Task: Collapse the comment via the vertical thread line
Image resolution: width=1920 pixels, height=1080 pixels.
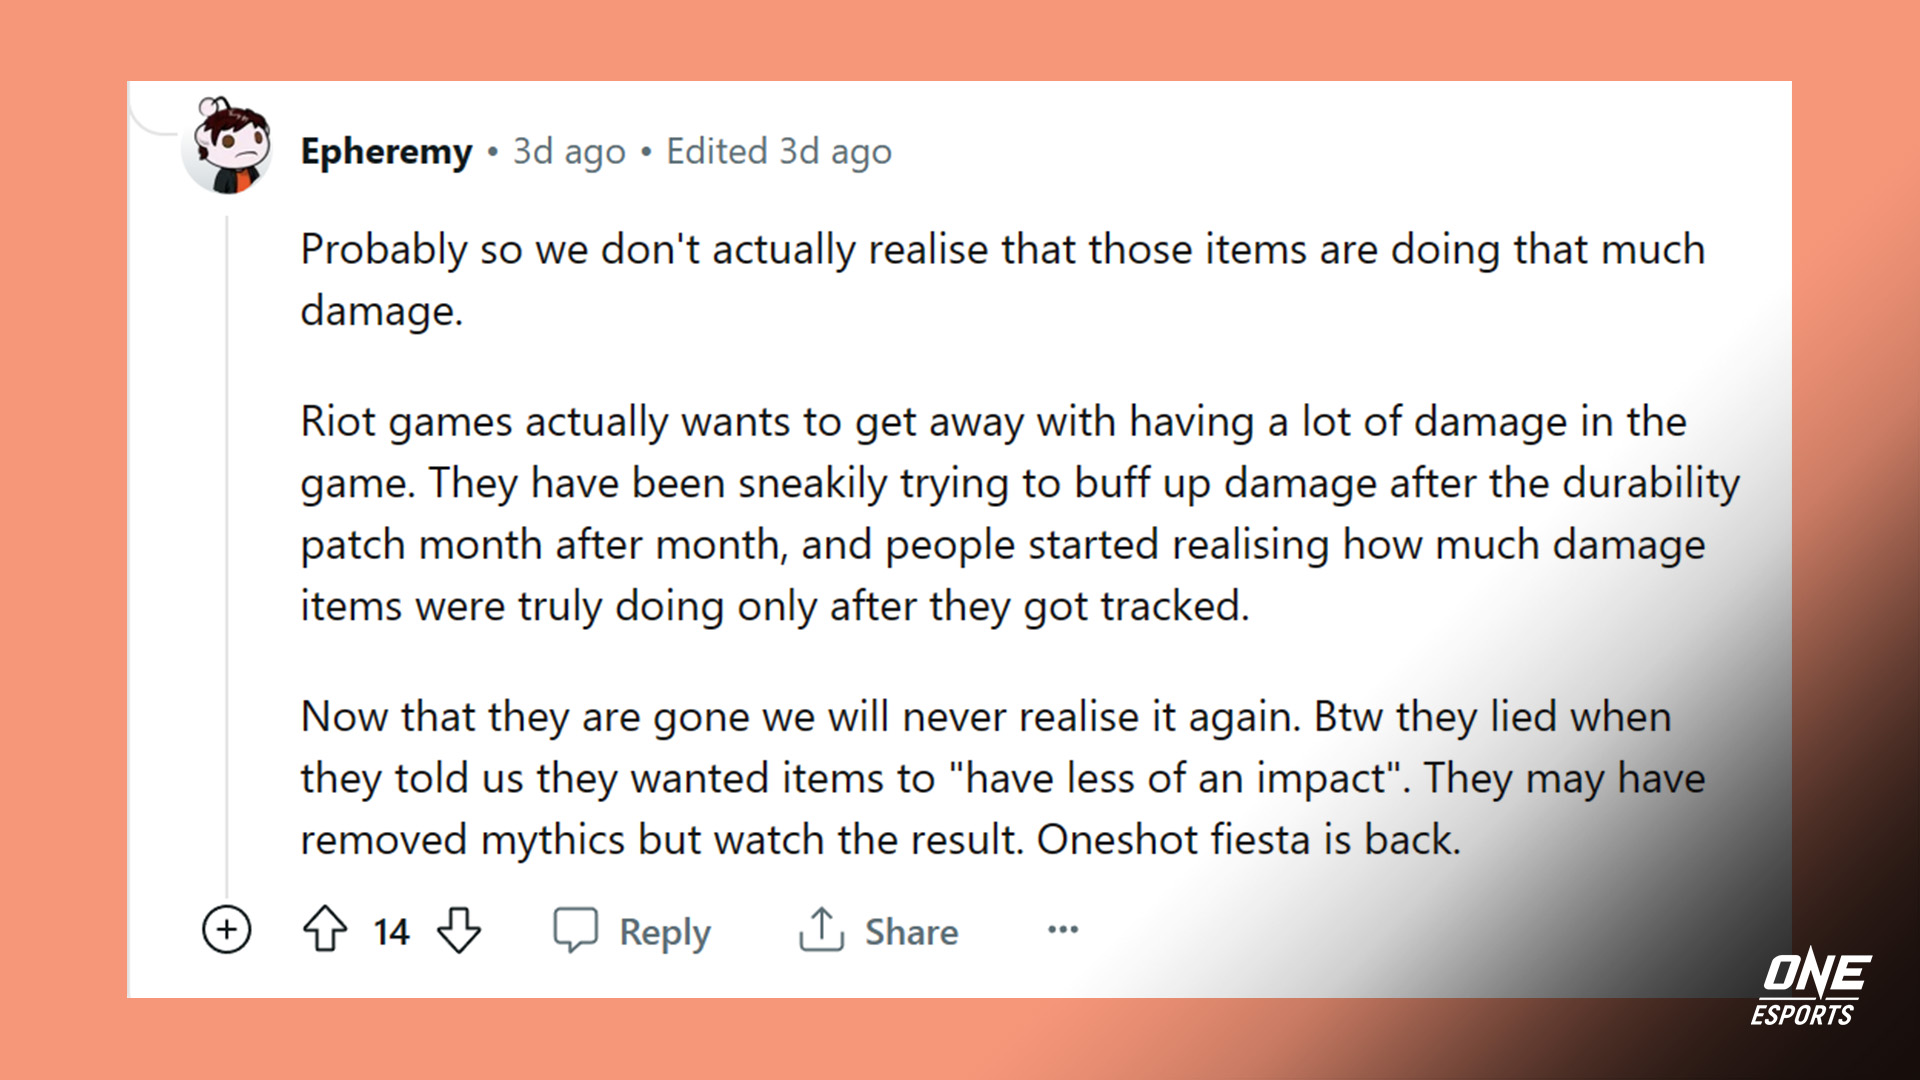Action: 227,550
